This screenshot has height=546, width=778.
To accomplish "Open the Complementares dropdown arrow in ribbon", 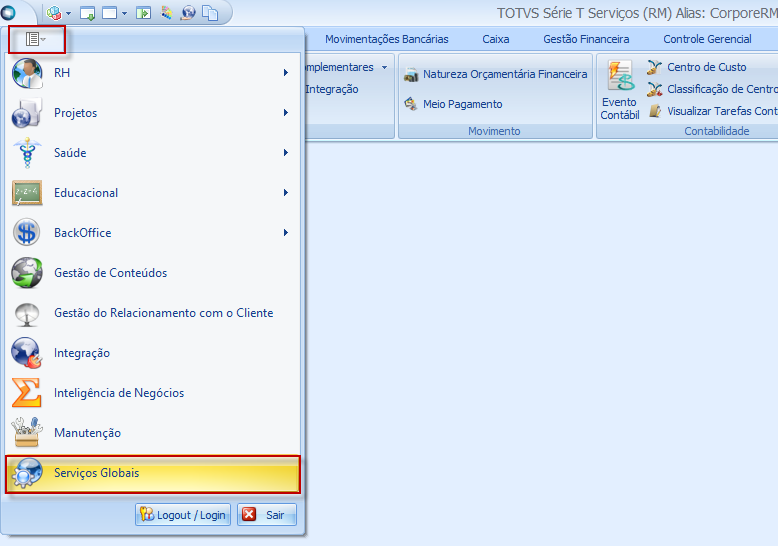I will tap(385, 68).
